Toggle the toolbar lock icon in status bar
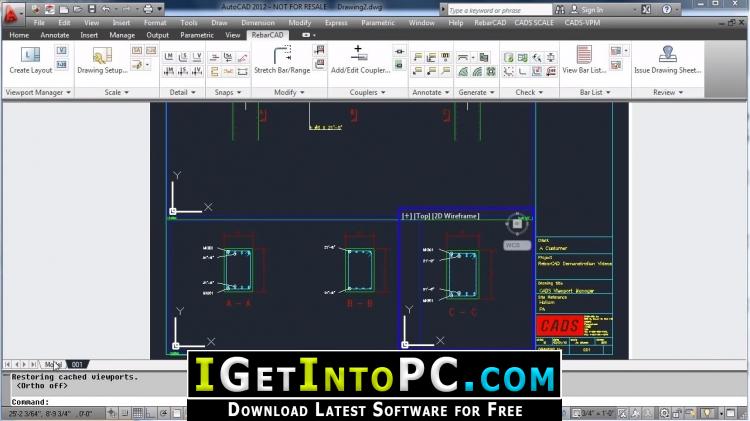The width and height of the screenshot is (750, 421). pos(677,413)
